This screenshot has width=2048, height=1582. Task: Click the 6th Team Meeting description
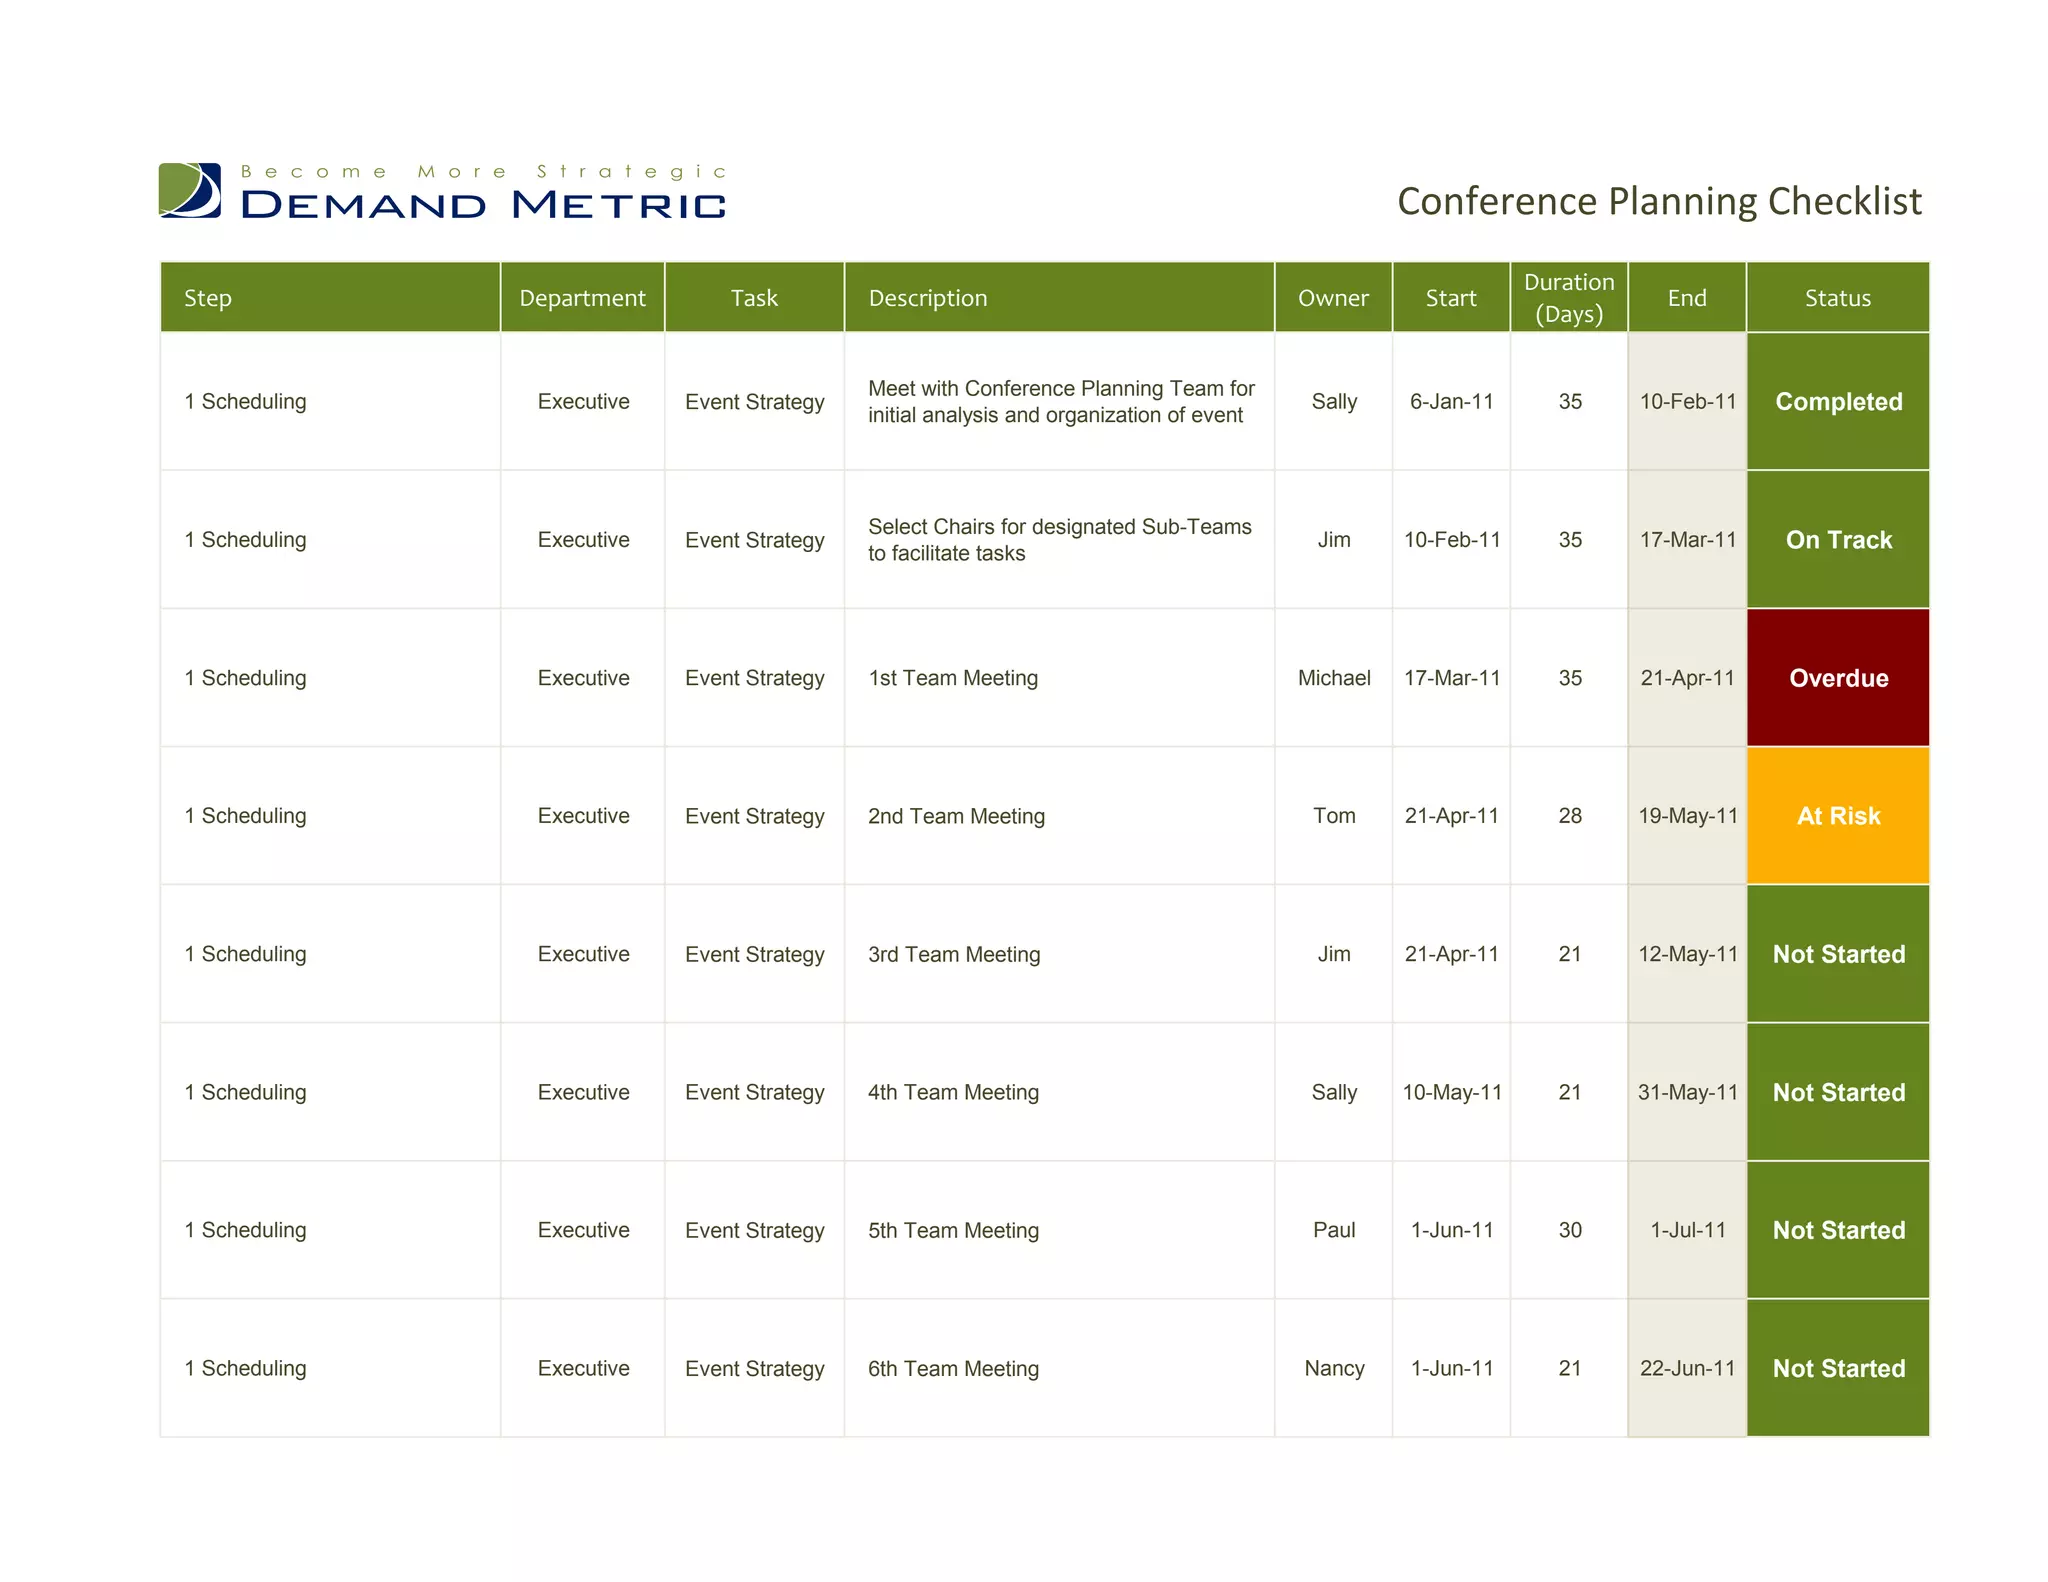coord(952,1368)
